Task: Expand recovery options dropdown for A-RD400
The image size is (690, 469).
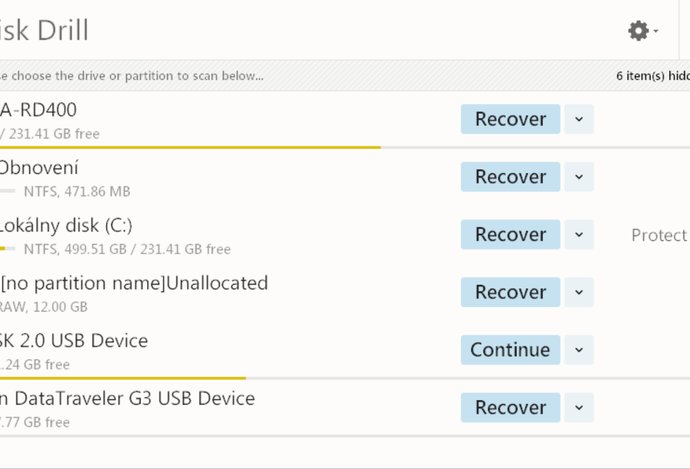Action: click(579, 119)
